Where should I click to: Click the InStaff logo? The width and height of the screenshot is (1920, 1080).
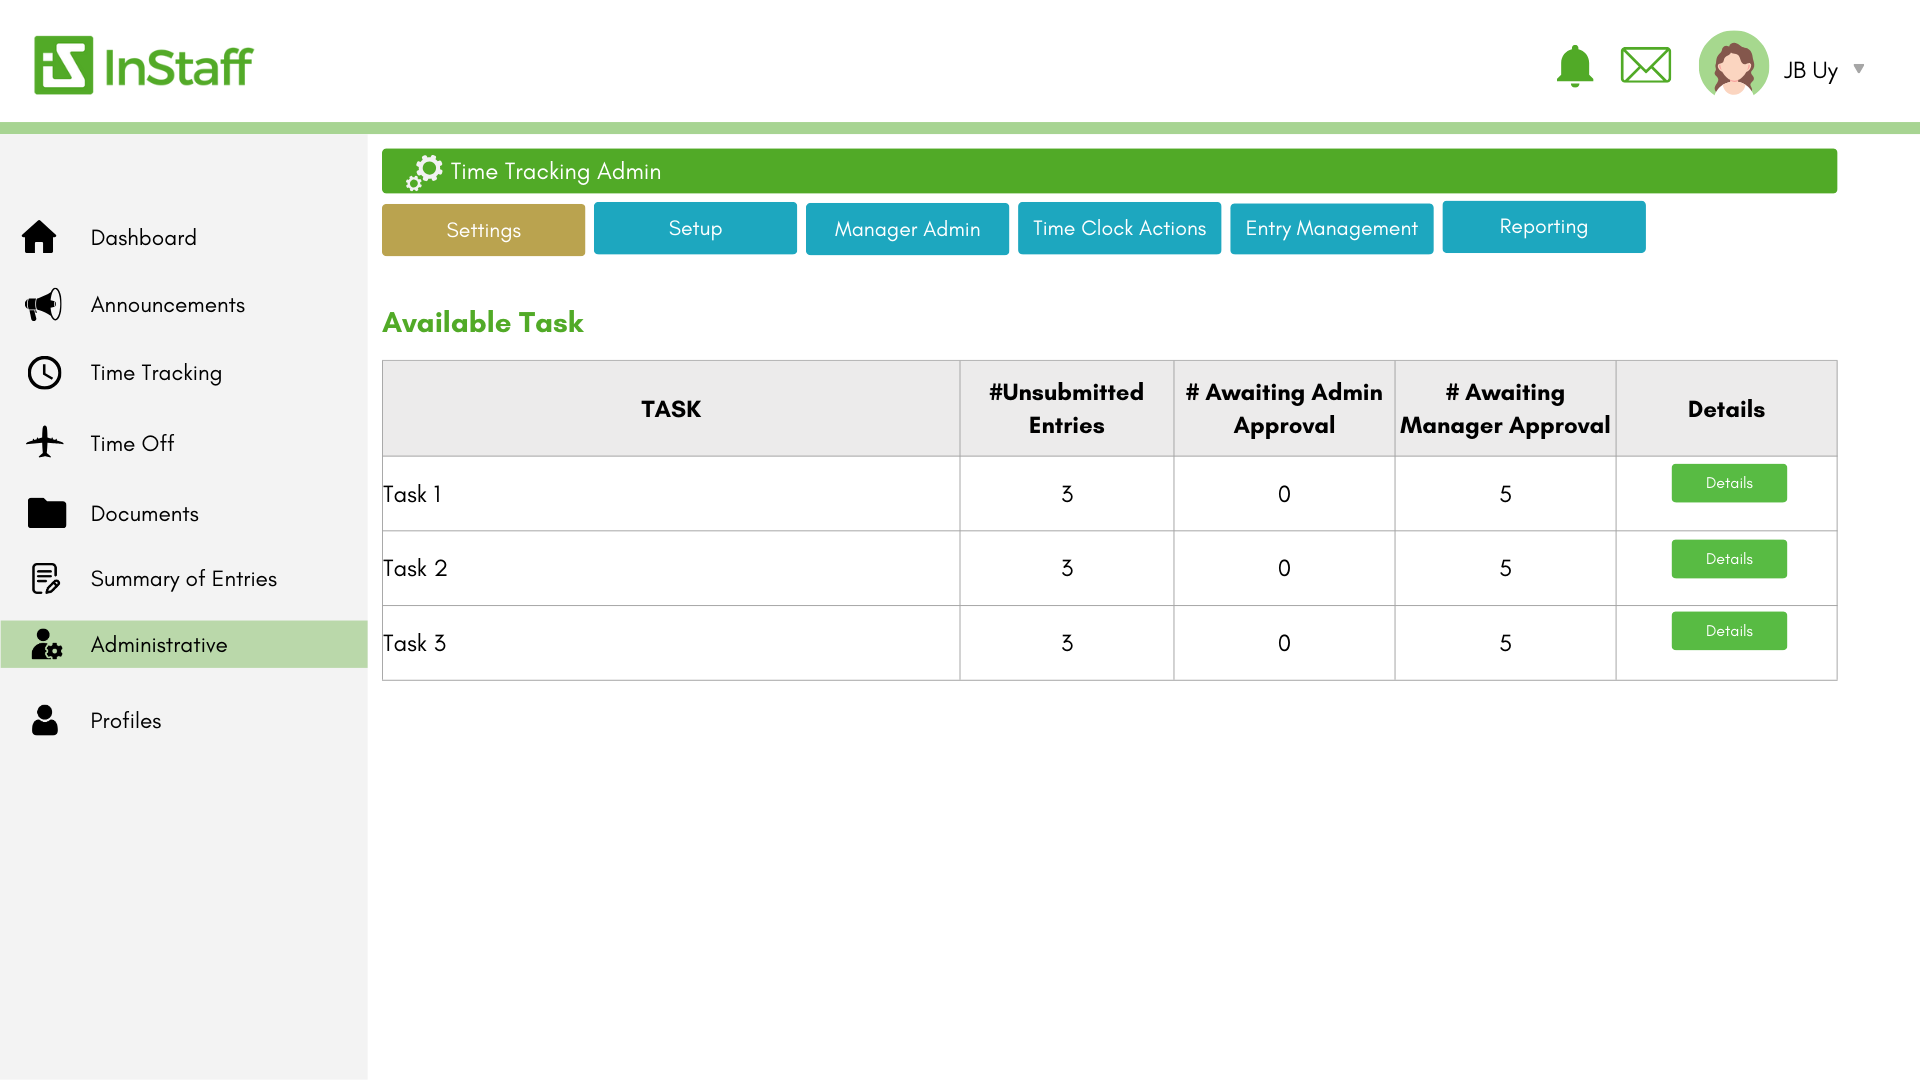(x=143, y=65)
